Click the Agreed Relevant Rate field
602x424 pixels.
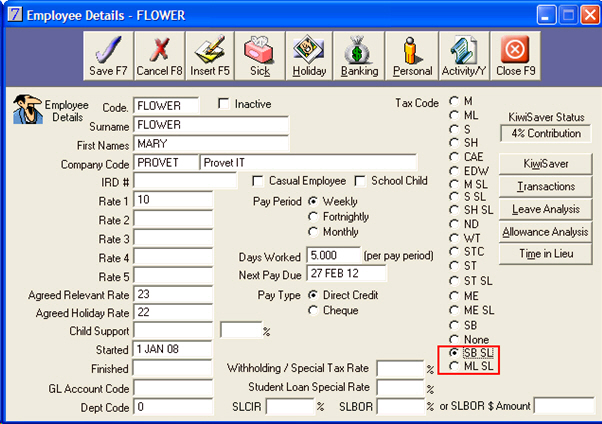pos(173,295)
